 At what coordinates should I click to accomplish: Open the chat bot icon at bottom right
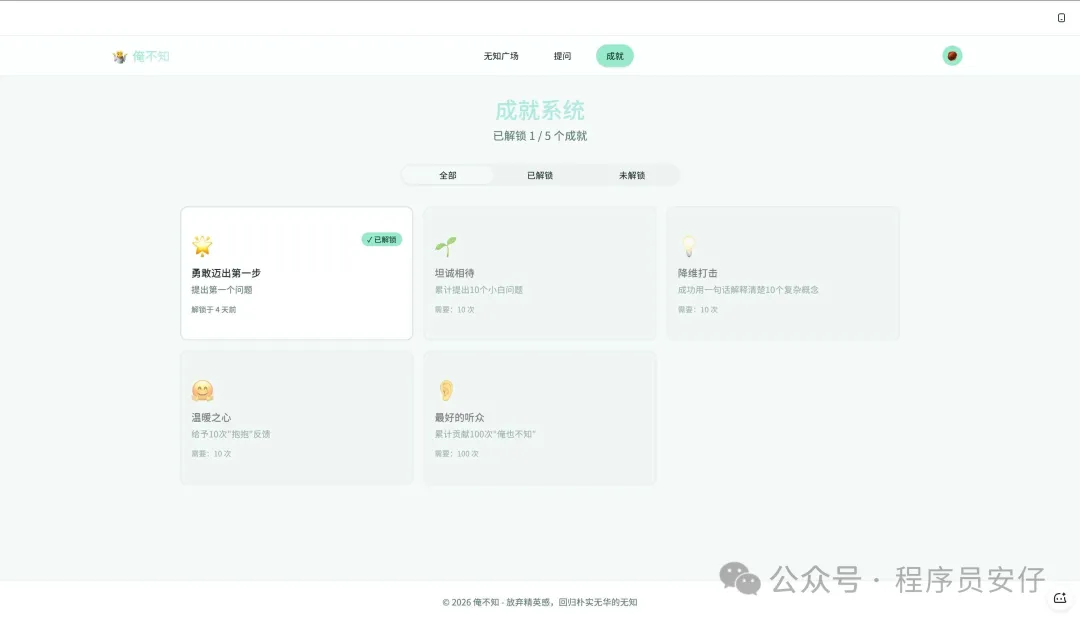(x=1060, y=598)
